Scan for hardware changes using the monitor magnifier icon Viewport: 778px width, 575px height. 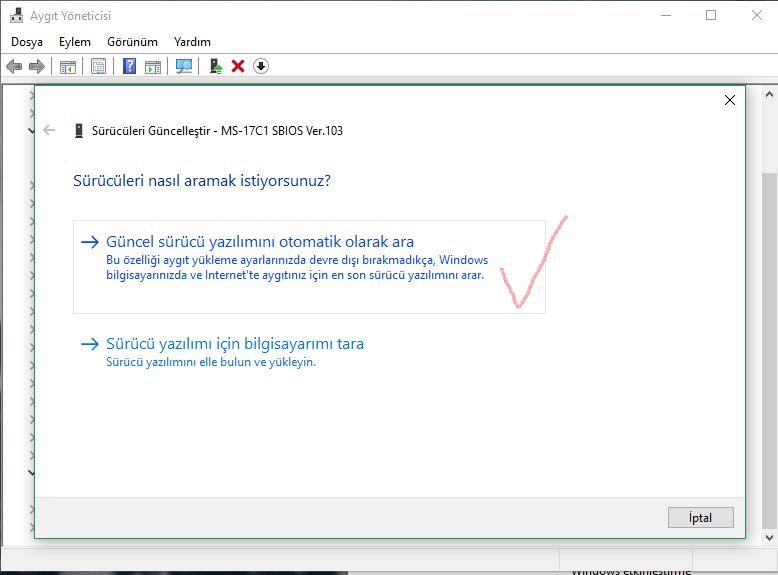(184, 66)
